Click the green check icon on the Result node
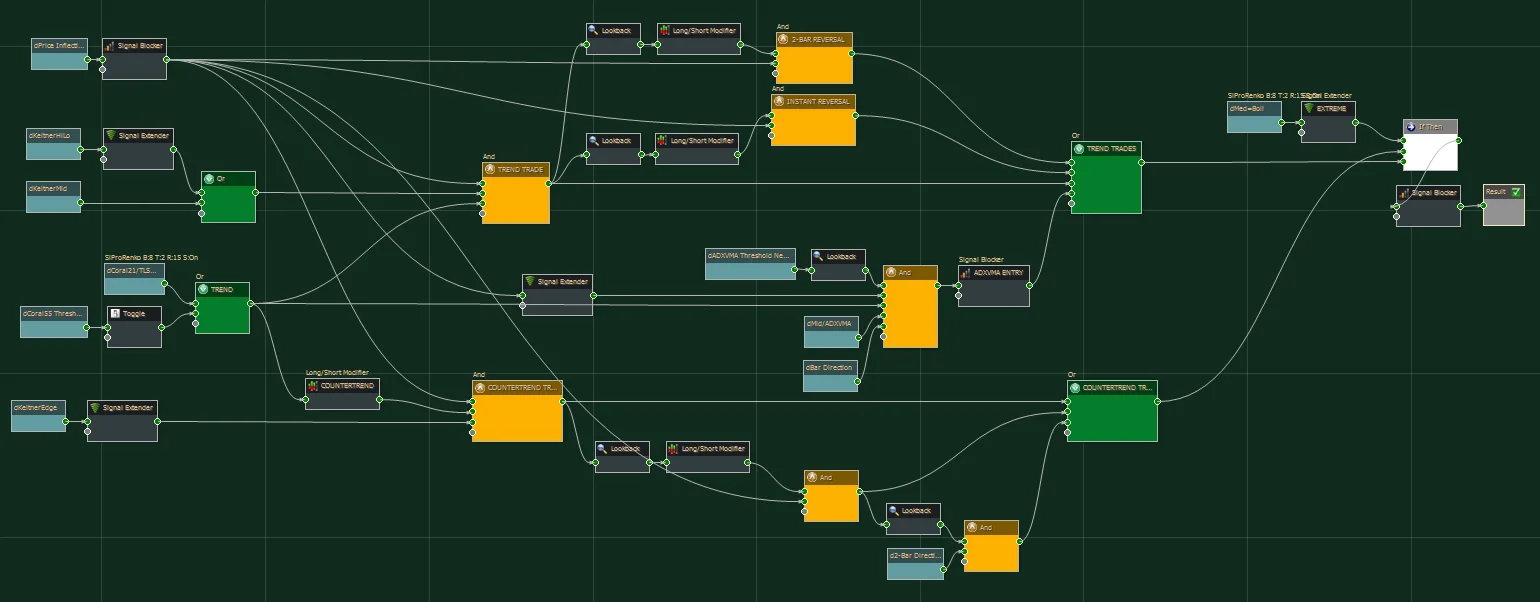The width and height of the screenshot is (1540, 602). [x=1516, y=191]
